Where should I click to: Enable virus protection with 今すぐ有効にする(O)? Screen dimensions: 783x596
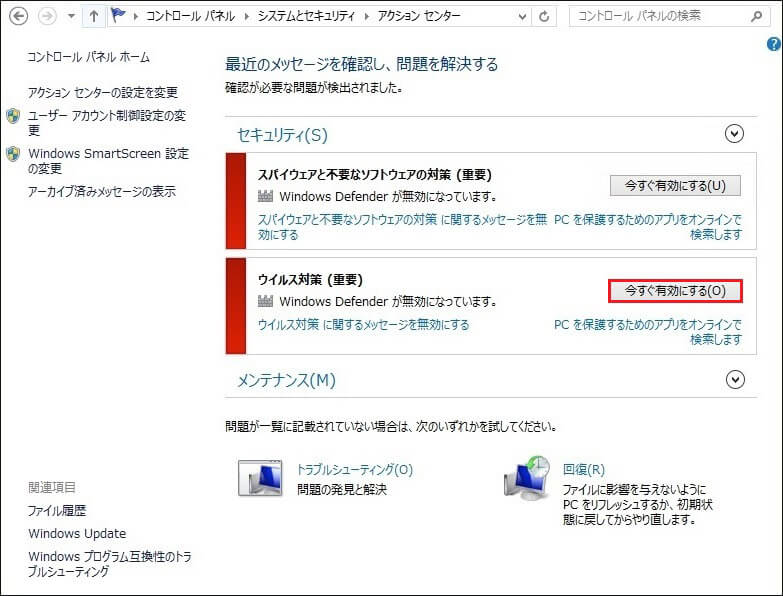[x=675, y=290]
